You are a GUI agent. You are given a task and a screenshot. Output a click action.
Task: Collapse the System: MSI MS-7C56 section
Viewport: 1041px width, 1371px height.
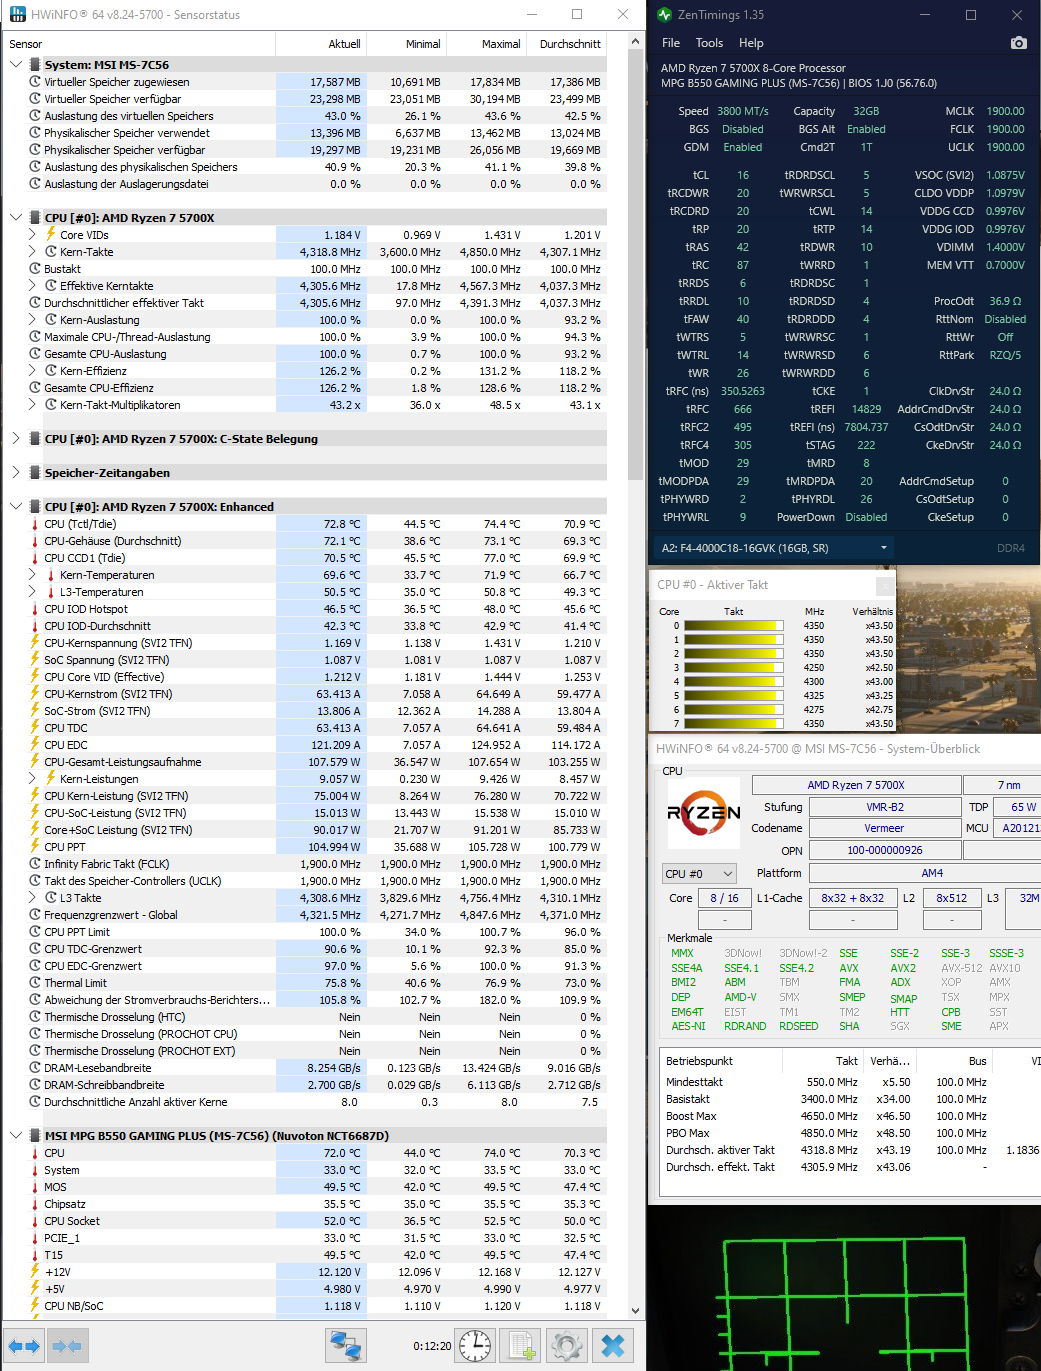[x=14, y=64]
